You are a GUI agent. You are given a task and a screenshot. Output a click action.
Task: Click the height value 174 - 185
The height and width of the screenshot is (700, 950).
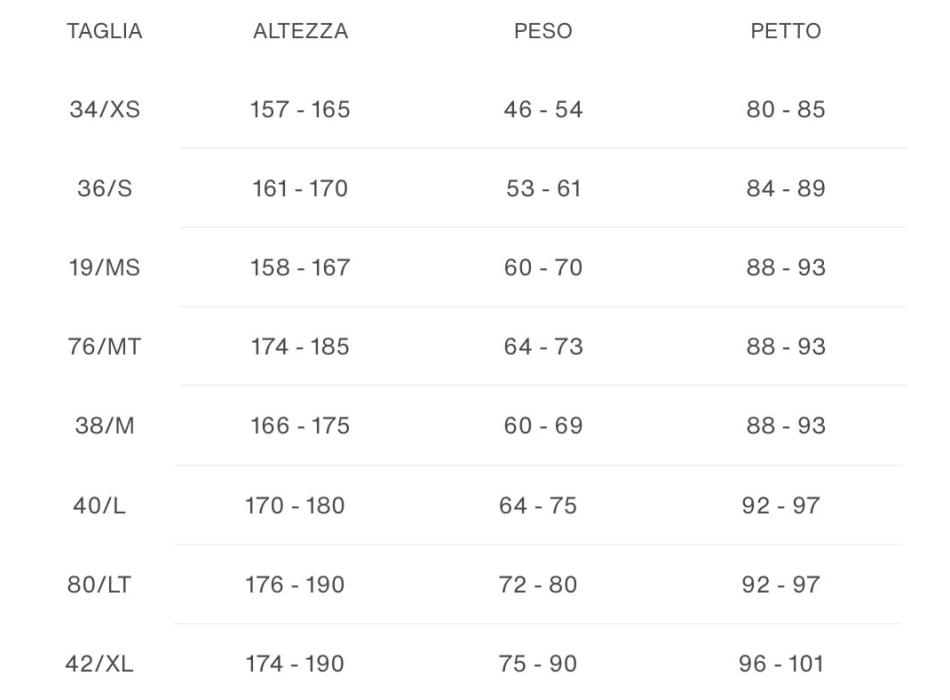click(300, 347)
